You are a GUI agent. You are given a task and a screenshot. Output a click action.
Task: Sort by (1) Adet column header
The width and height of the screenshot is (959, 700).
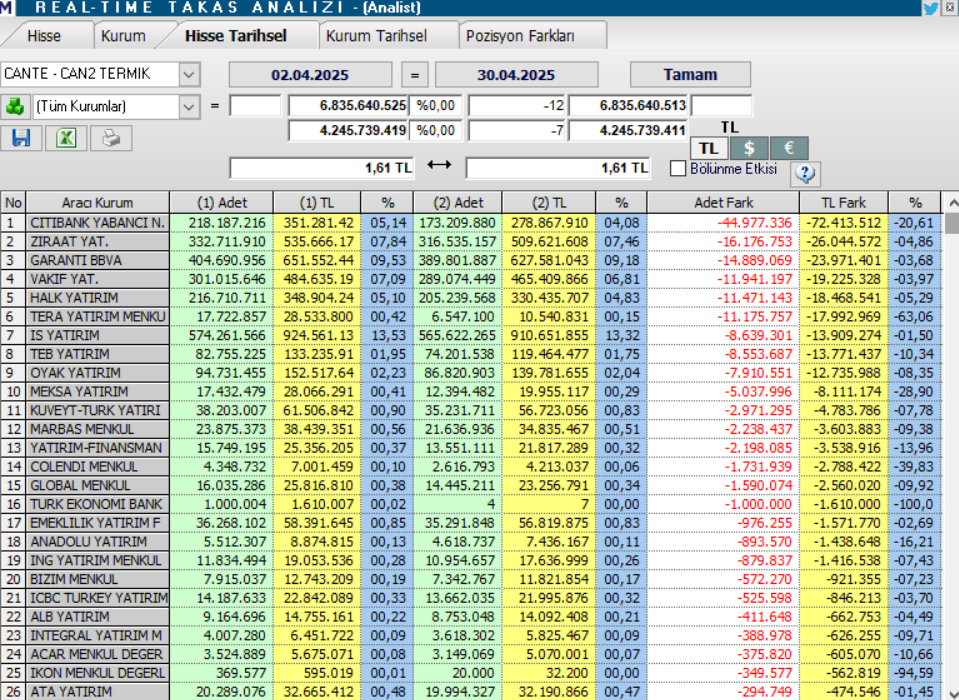tap(222, 203)
